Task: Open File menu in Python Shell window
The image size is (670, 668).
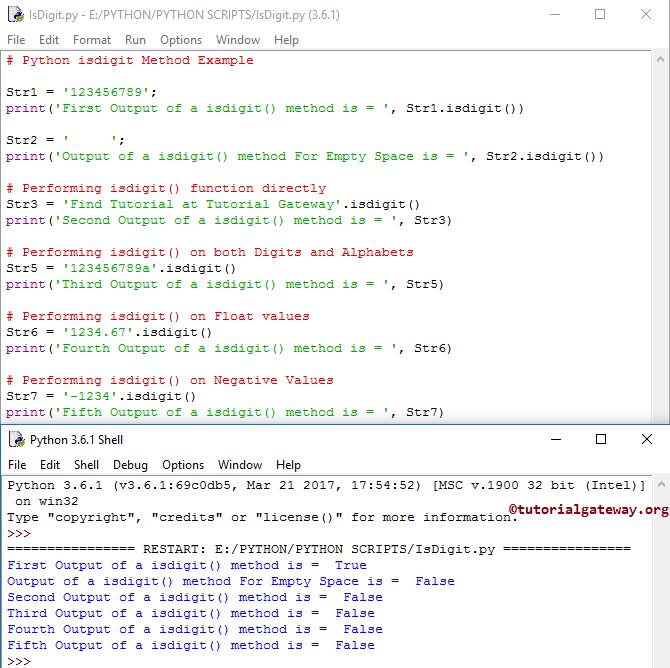Action: coord(17,465)
